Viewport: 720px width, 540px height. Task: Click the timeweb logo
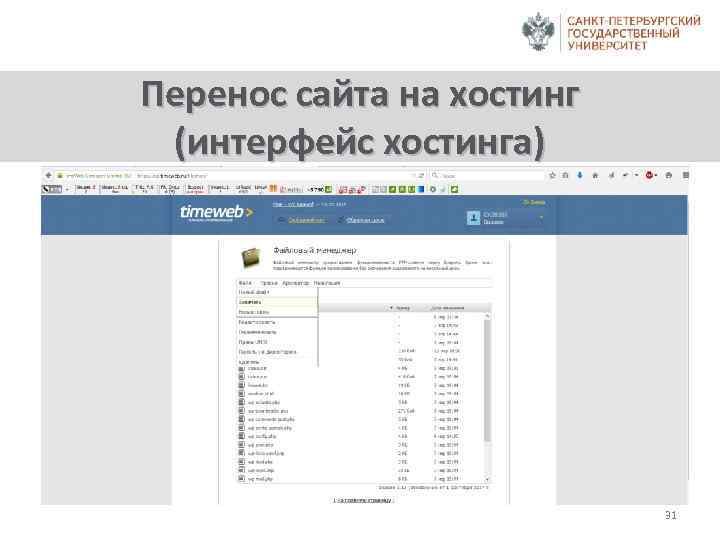[x=216, y=213]
